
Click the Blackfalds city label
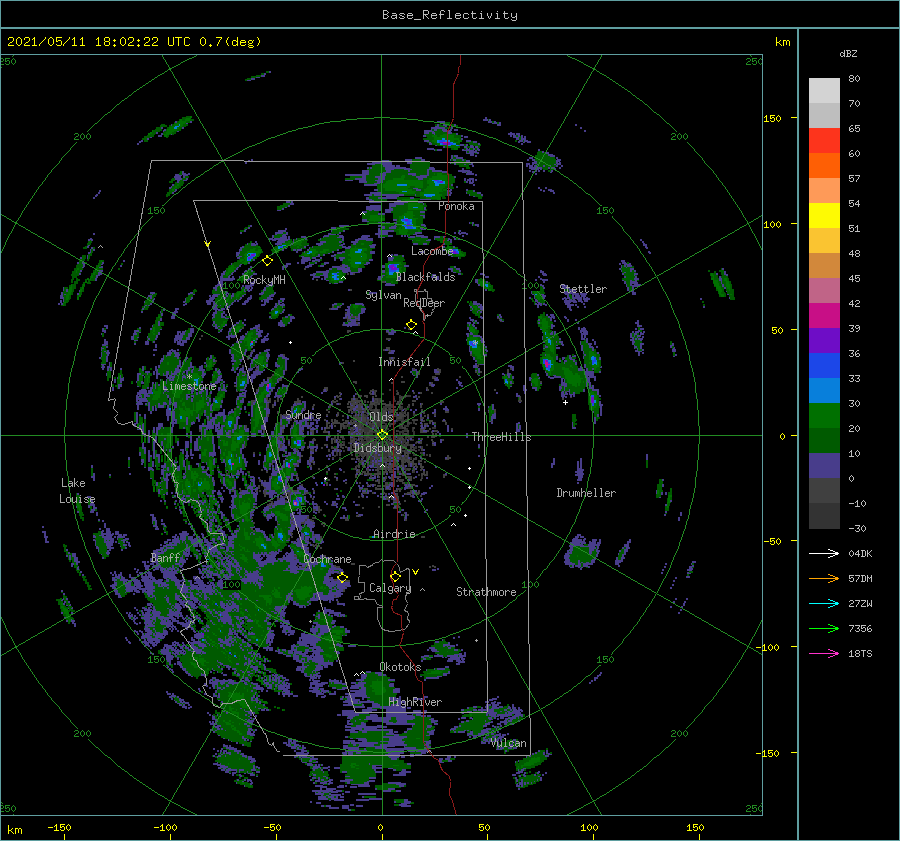(x=425, y=277)
